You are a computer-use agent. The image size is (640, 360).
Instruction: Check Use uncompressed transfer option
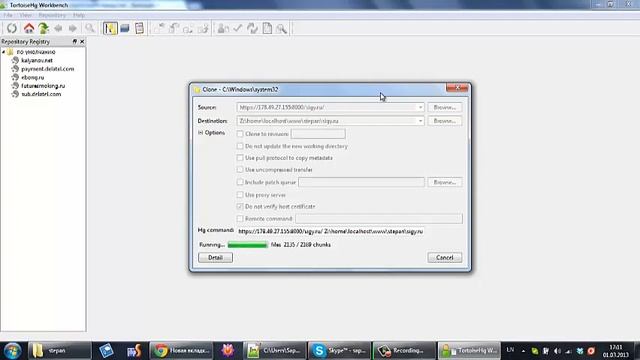240,169
